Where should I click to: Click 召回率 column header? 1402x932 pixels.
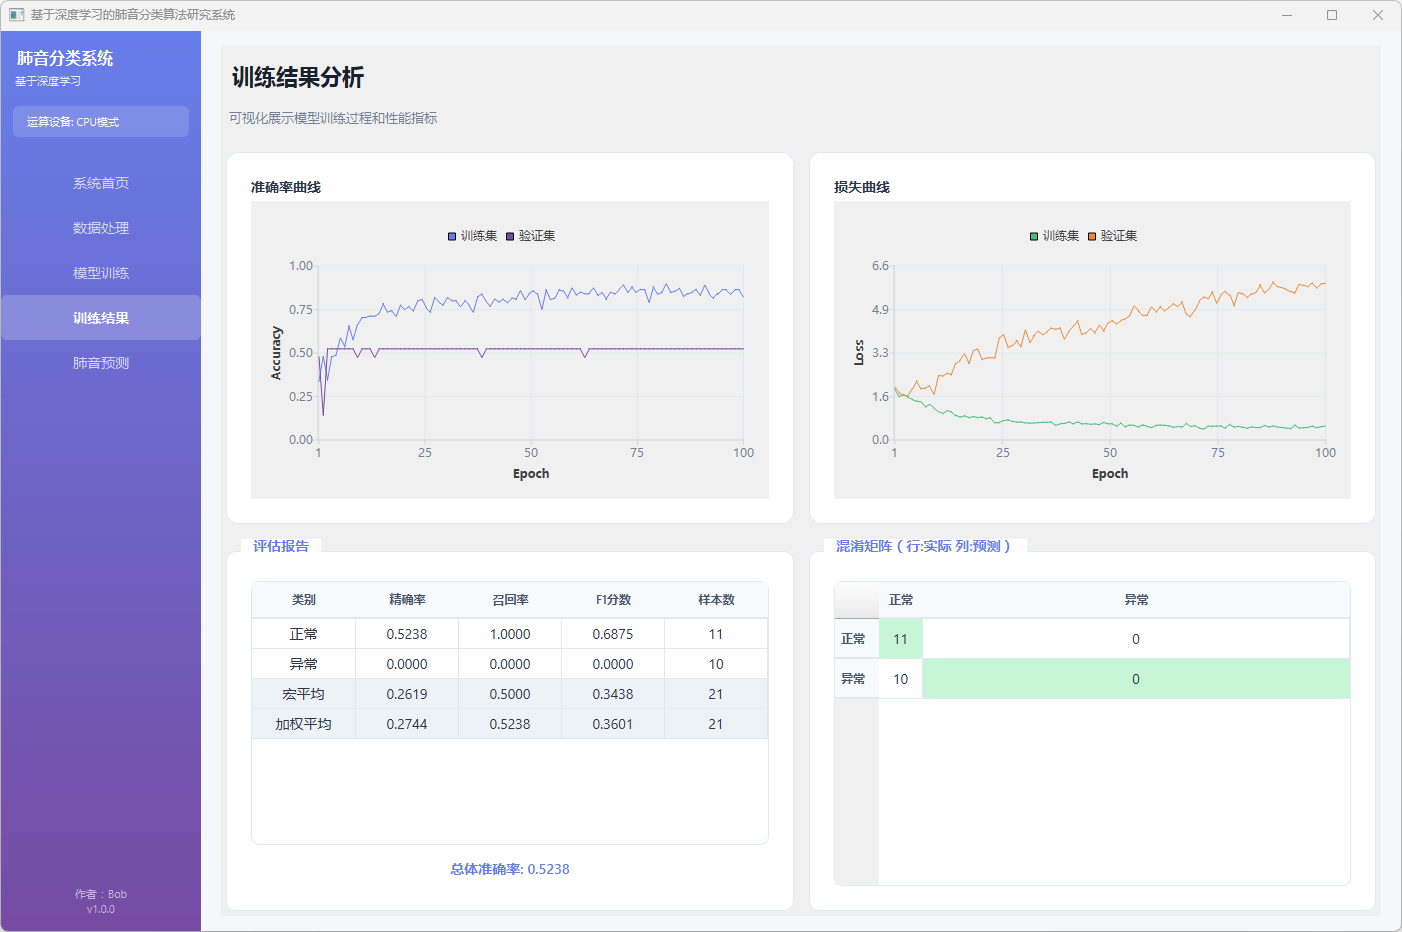click(510, 600)
